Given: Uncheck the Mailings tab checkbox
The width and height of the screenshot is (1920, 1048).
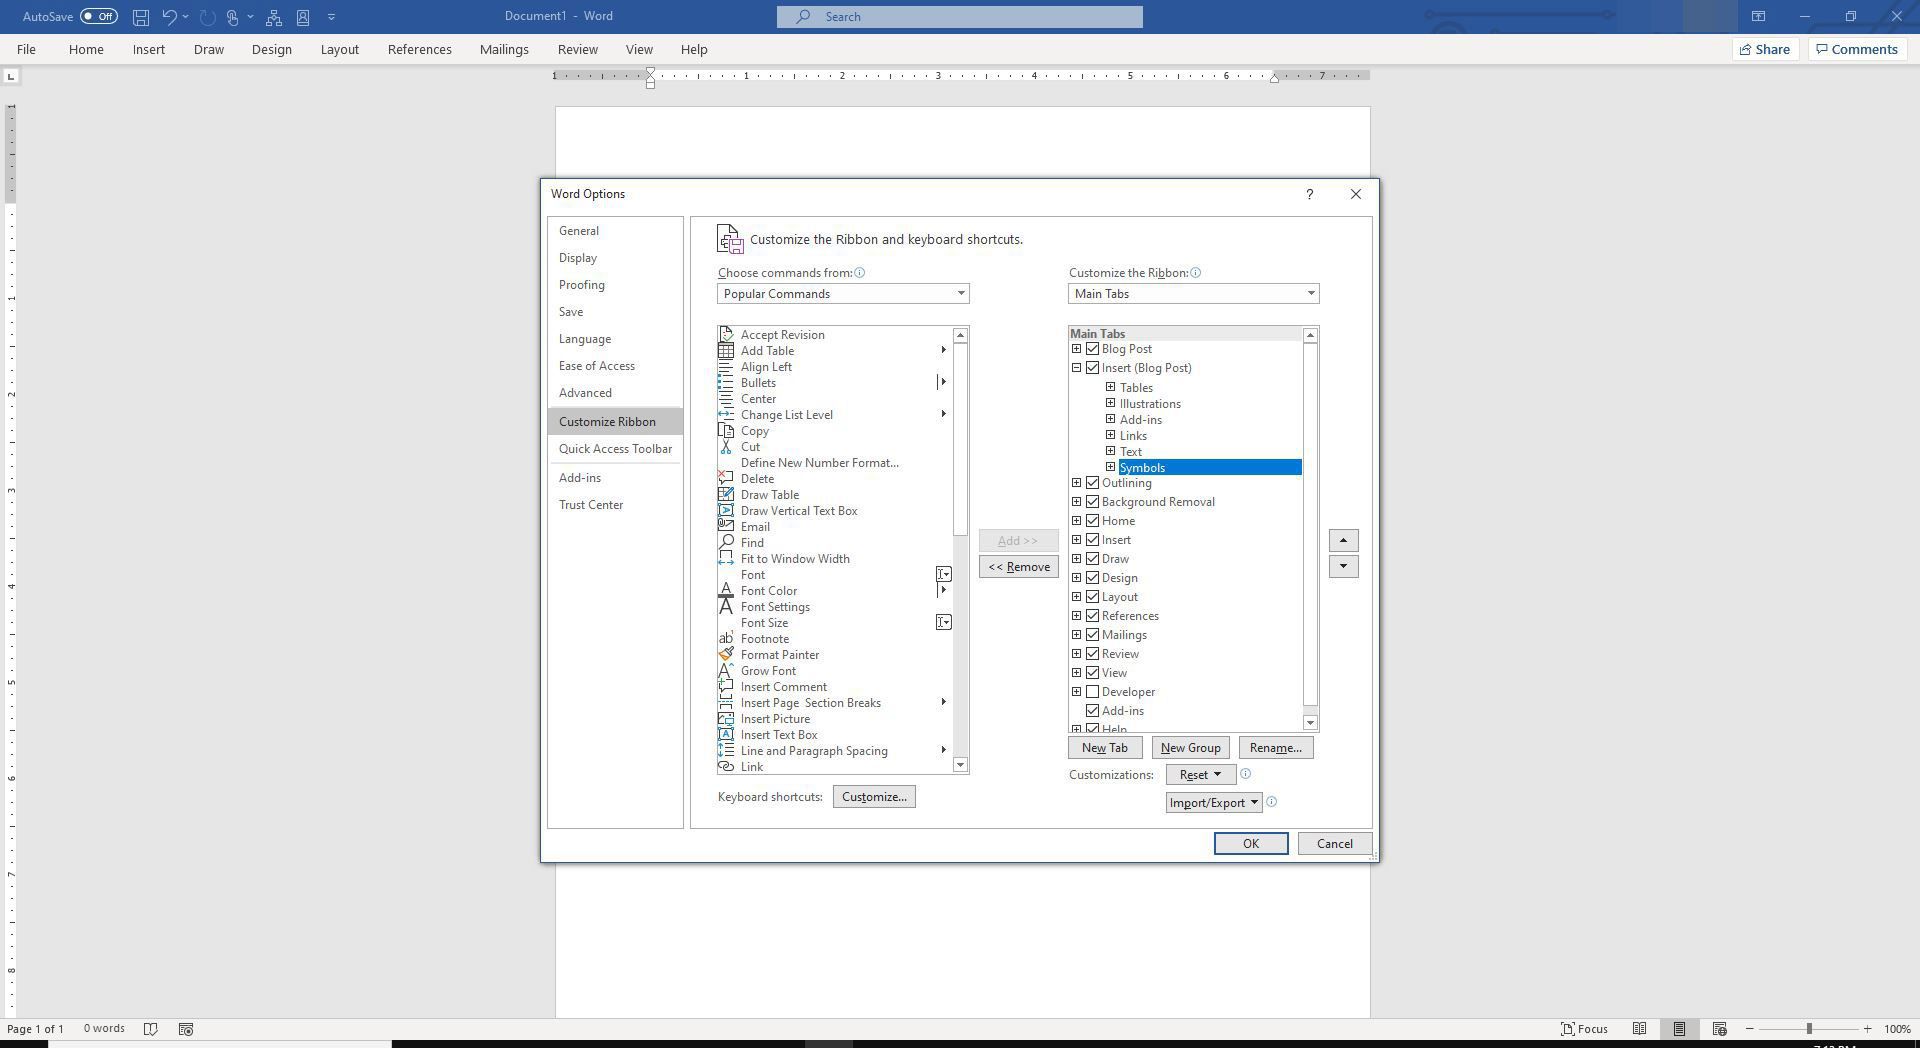Looking at the screenshot, I should click(x=1092, y=635).
